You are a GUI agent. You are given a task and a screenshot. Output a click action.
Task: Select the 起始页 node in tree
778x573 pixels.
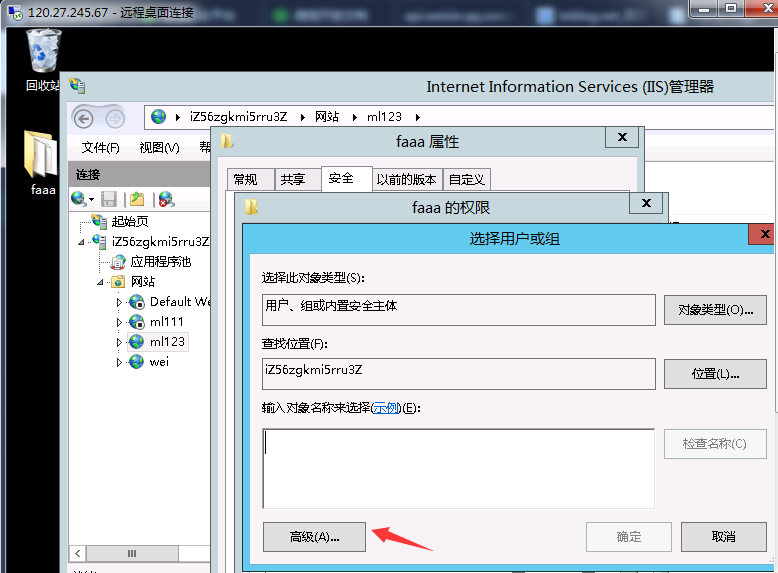click(x=130, y=222)
